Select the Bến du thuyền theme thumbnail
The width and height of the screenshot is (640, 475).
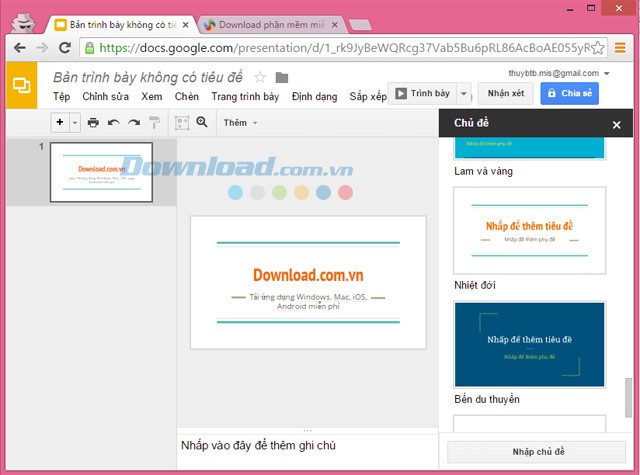point(529,344)
